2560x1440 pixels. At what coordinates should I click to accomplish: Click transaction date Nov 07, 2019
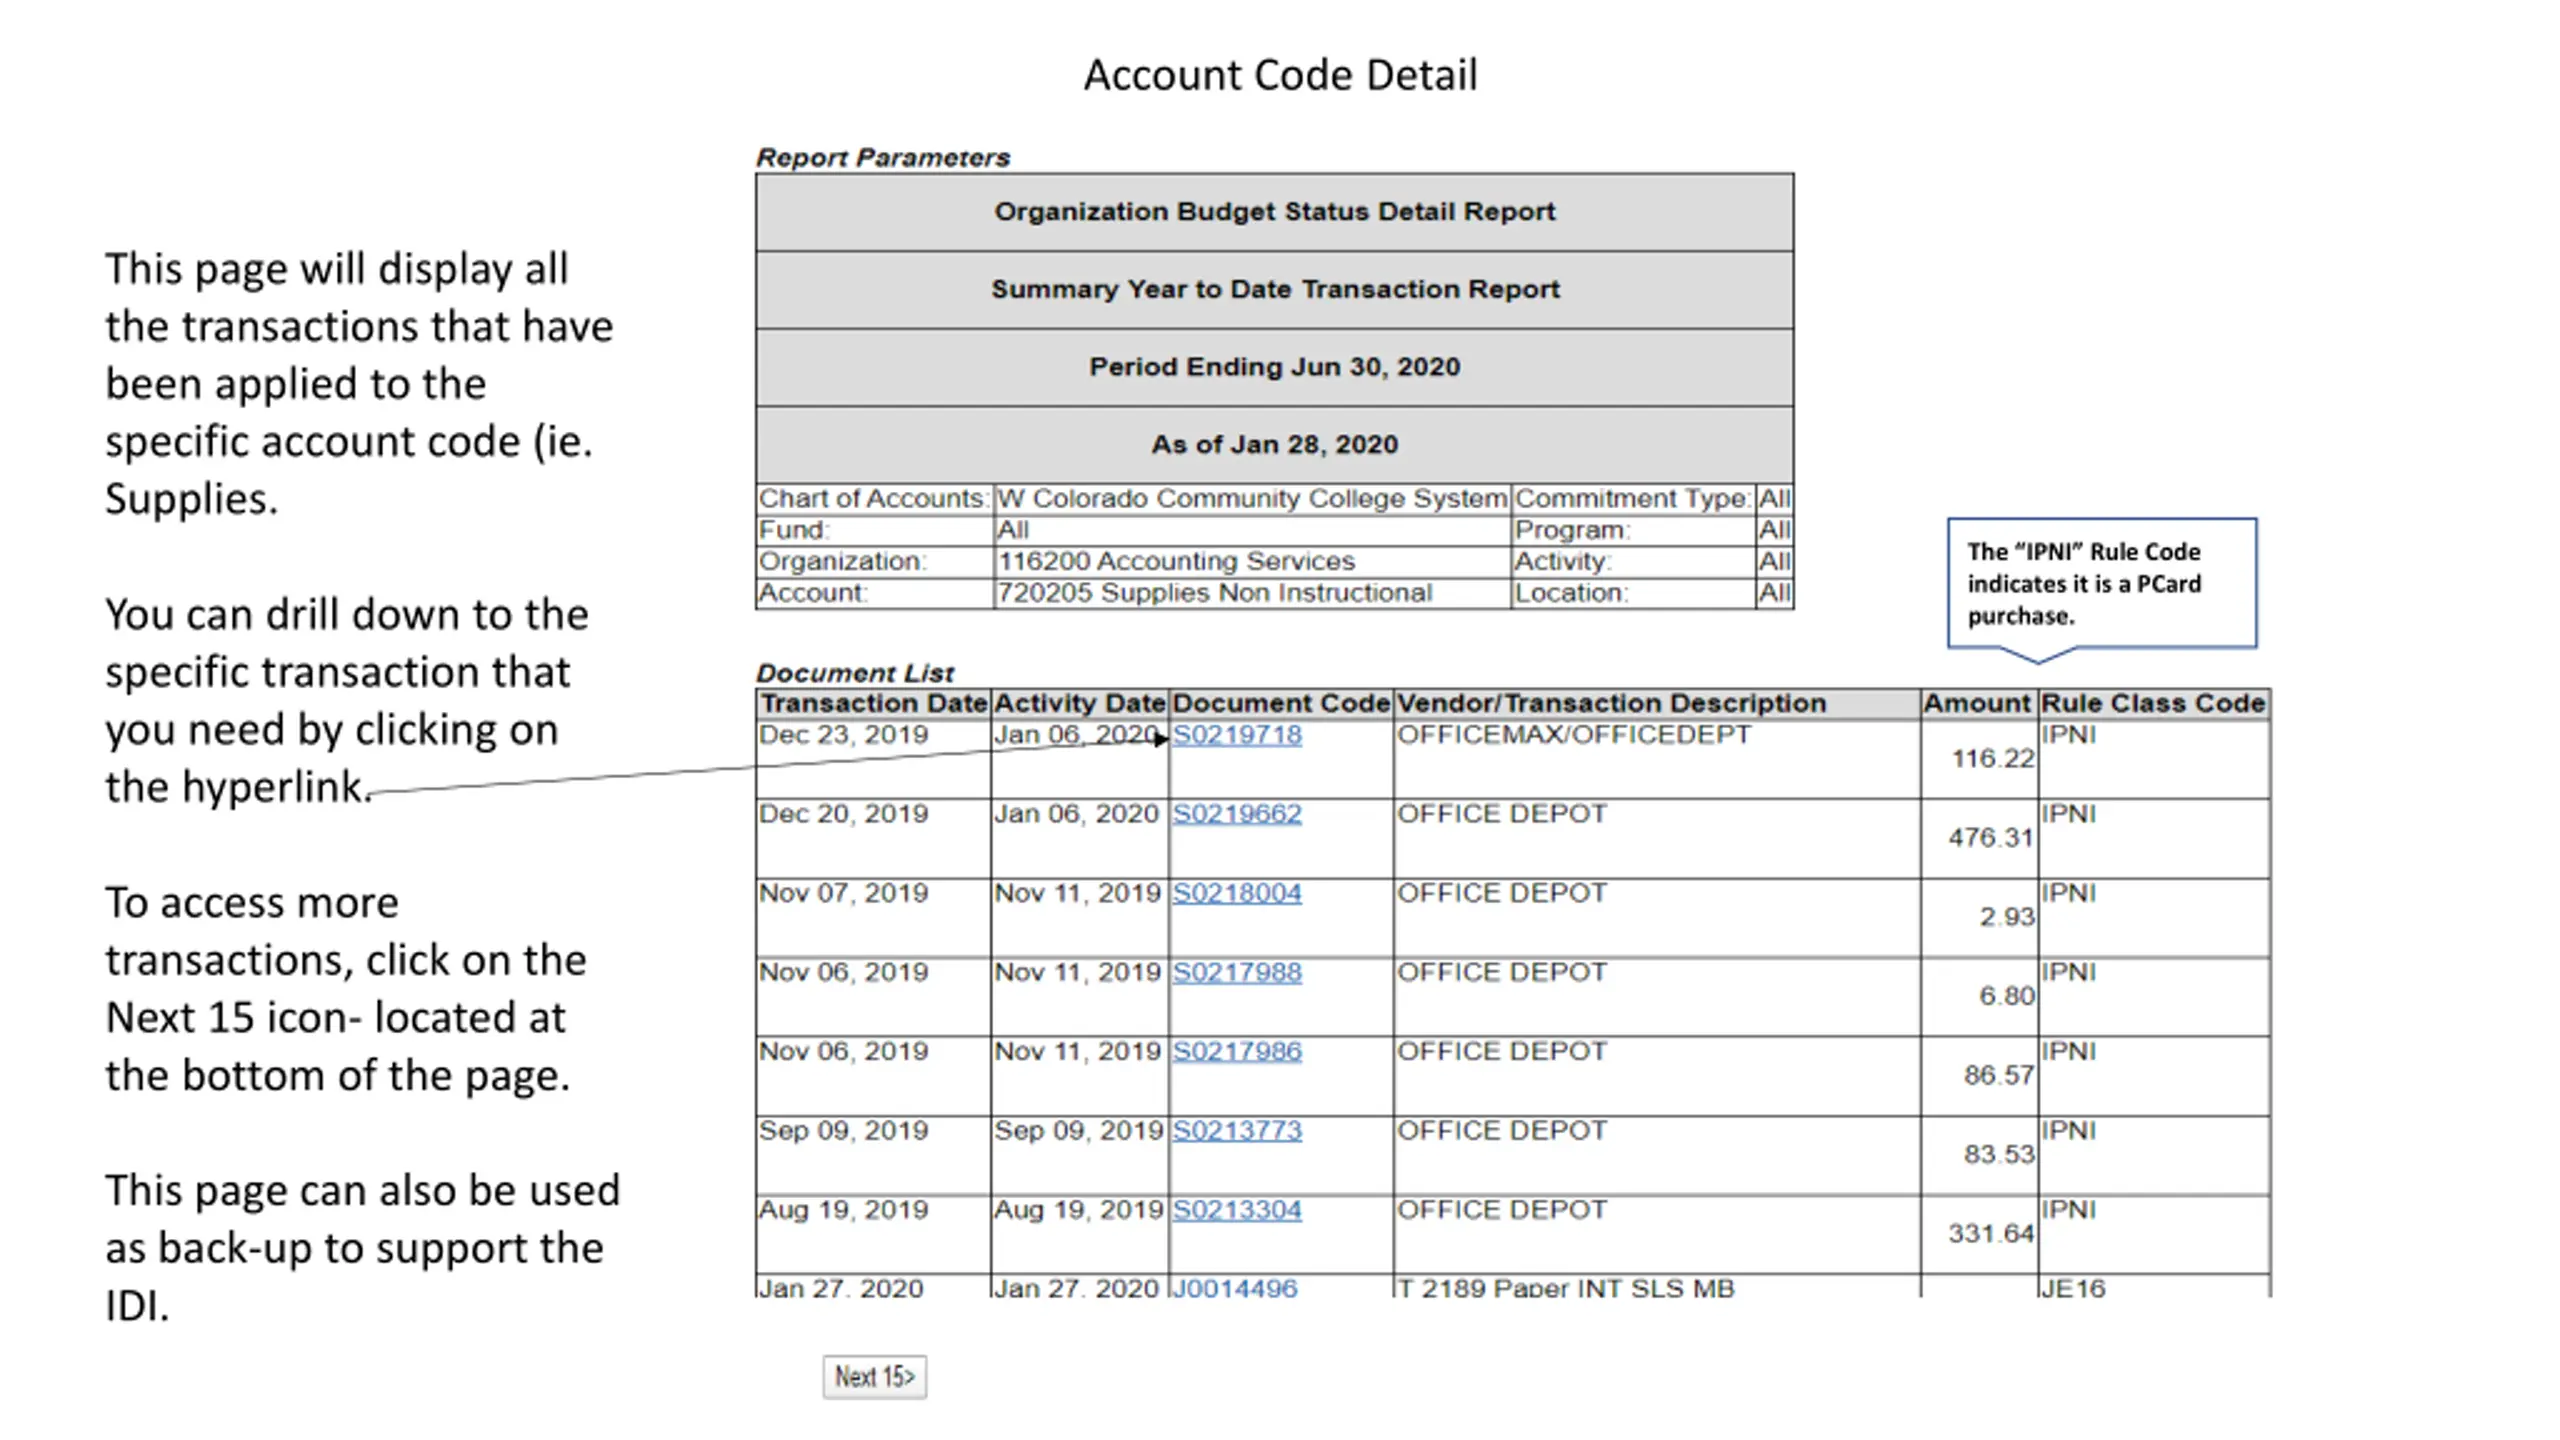point(843,893)
